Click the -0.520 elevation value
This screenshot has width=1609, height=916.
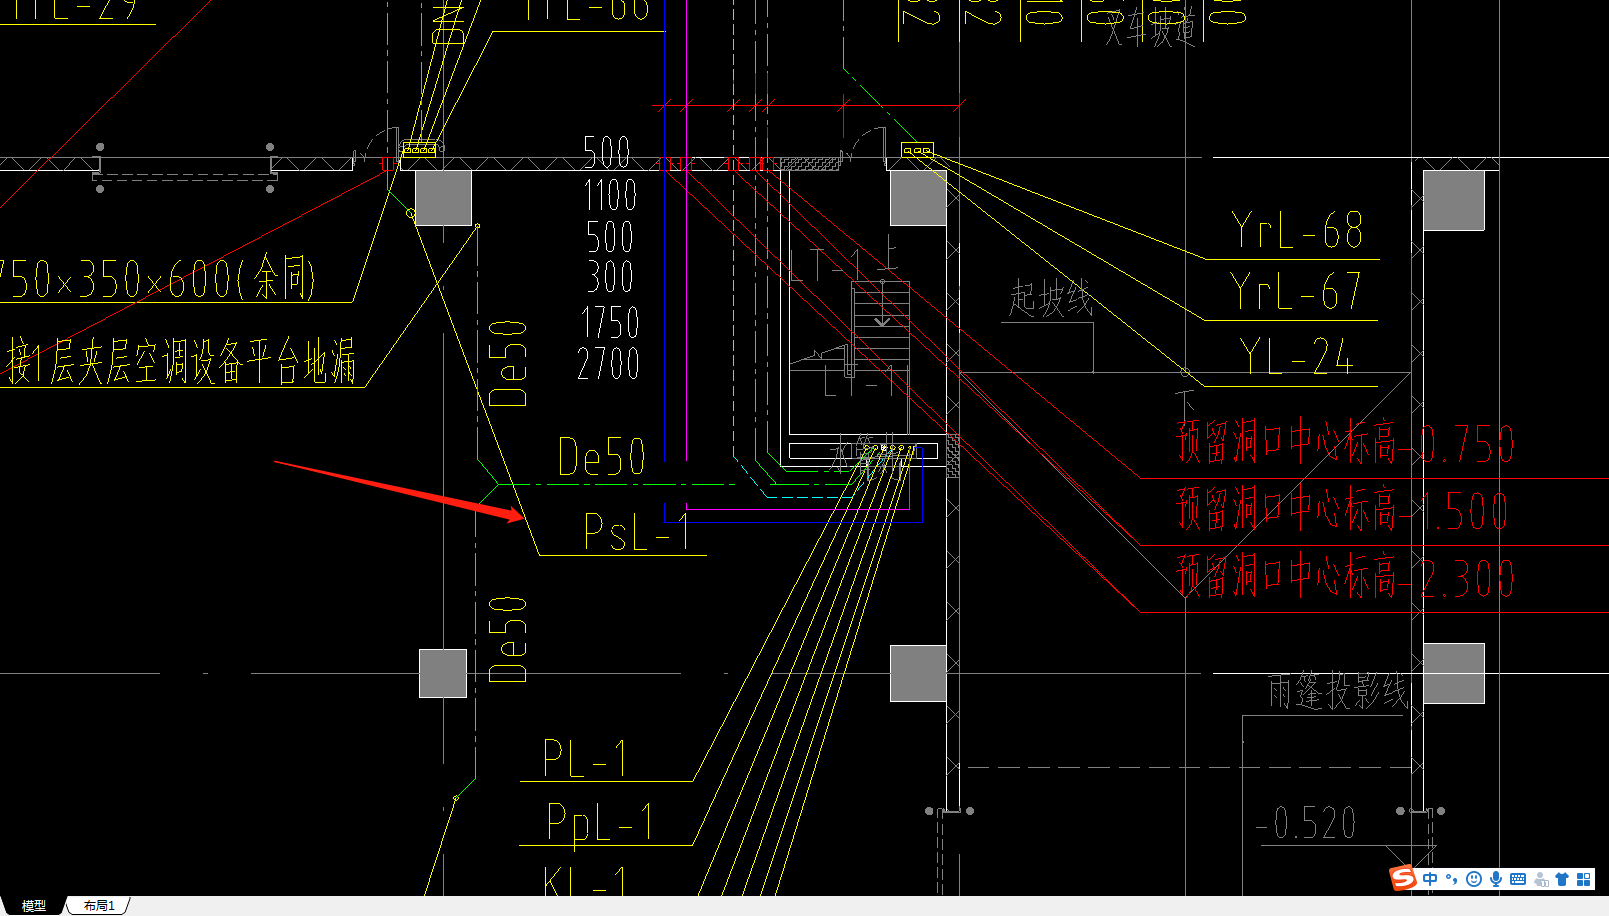tap(1306, 824)
